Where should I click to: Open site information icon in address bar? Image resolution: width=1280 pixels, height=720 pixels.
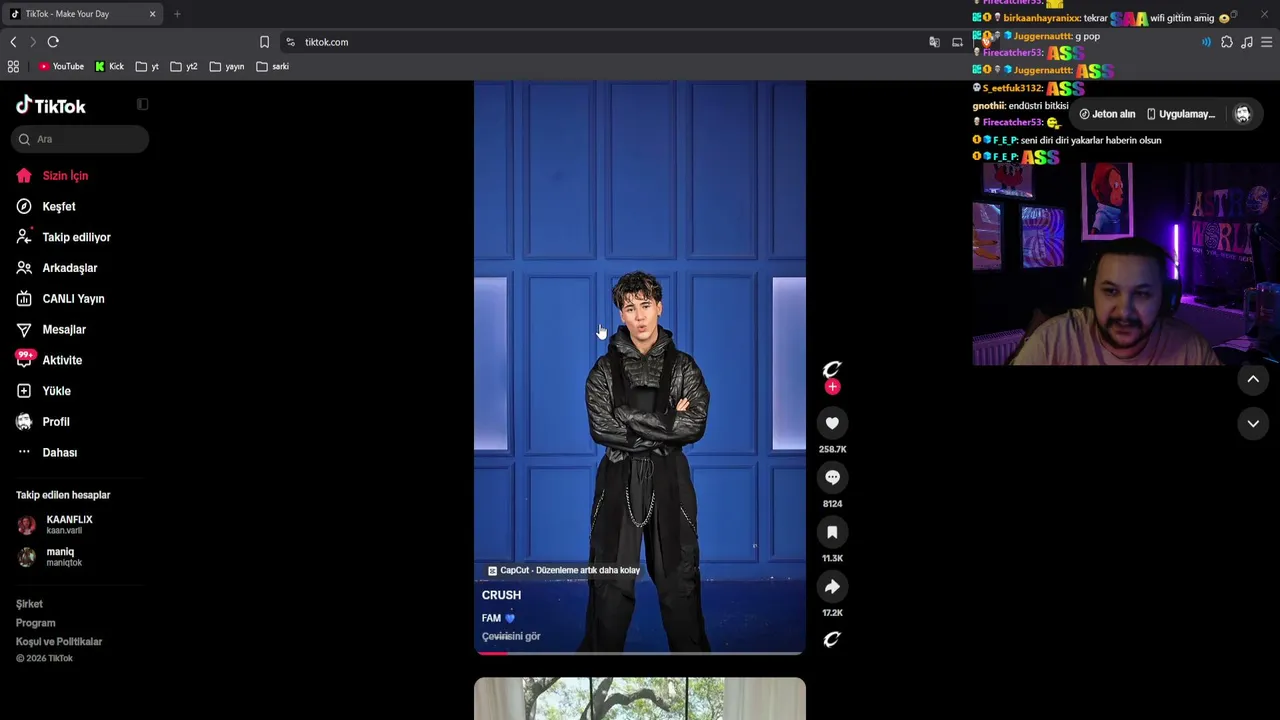[290, 42]
